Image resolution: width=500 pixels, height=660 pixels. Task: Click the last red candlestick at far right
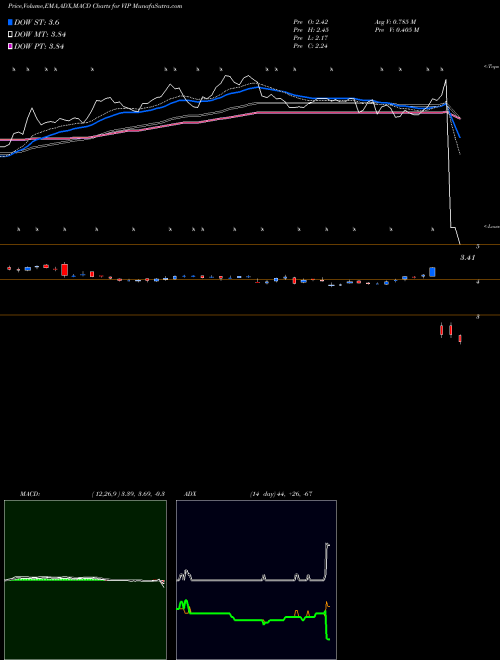tap(460, 339)
